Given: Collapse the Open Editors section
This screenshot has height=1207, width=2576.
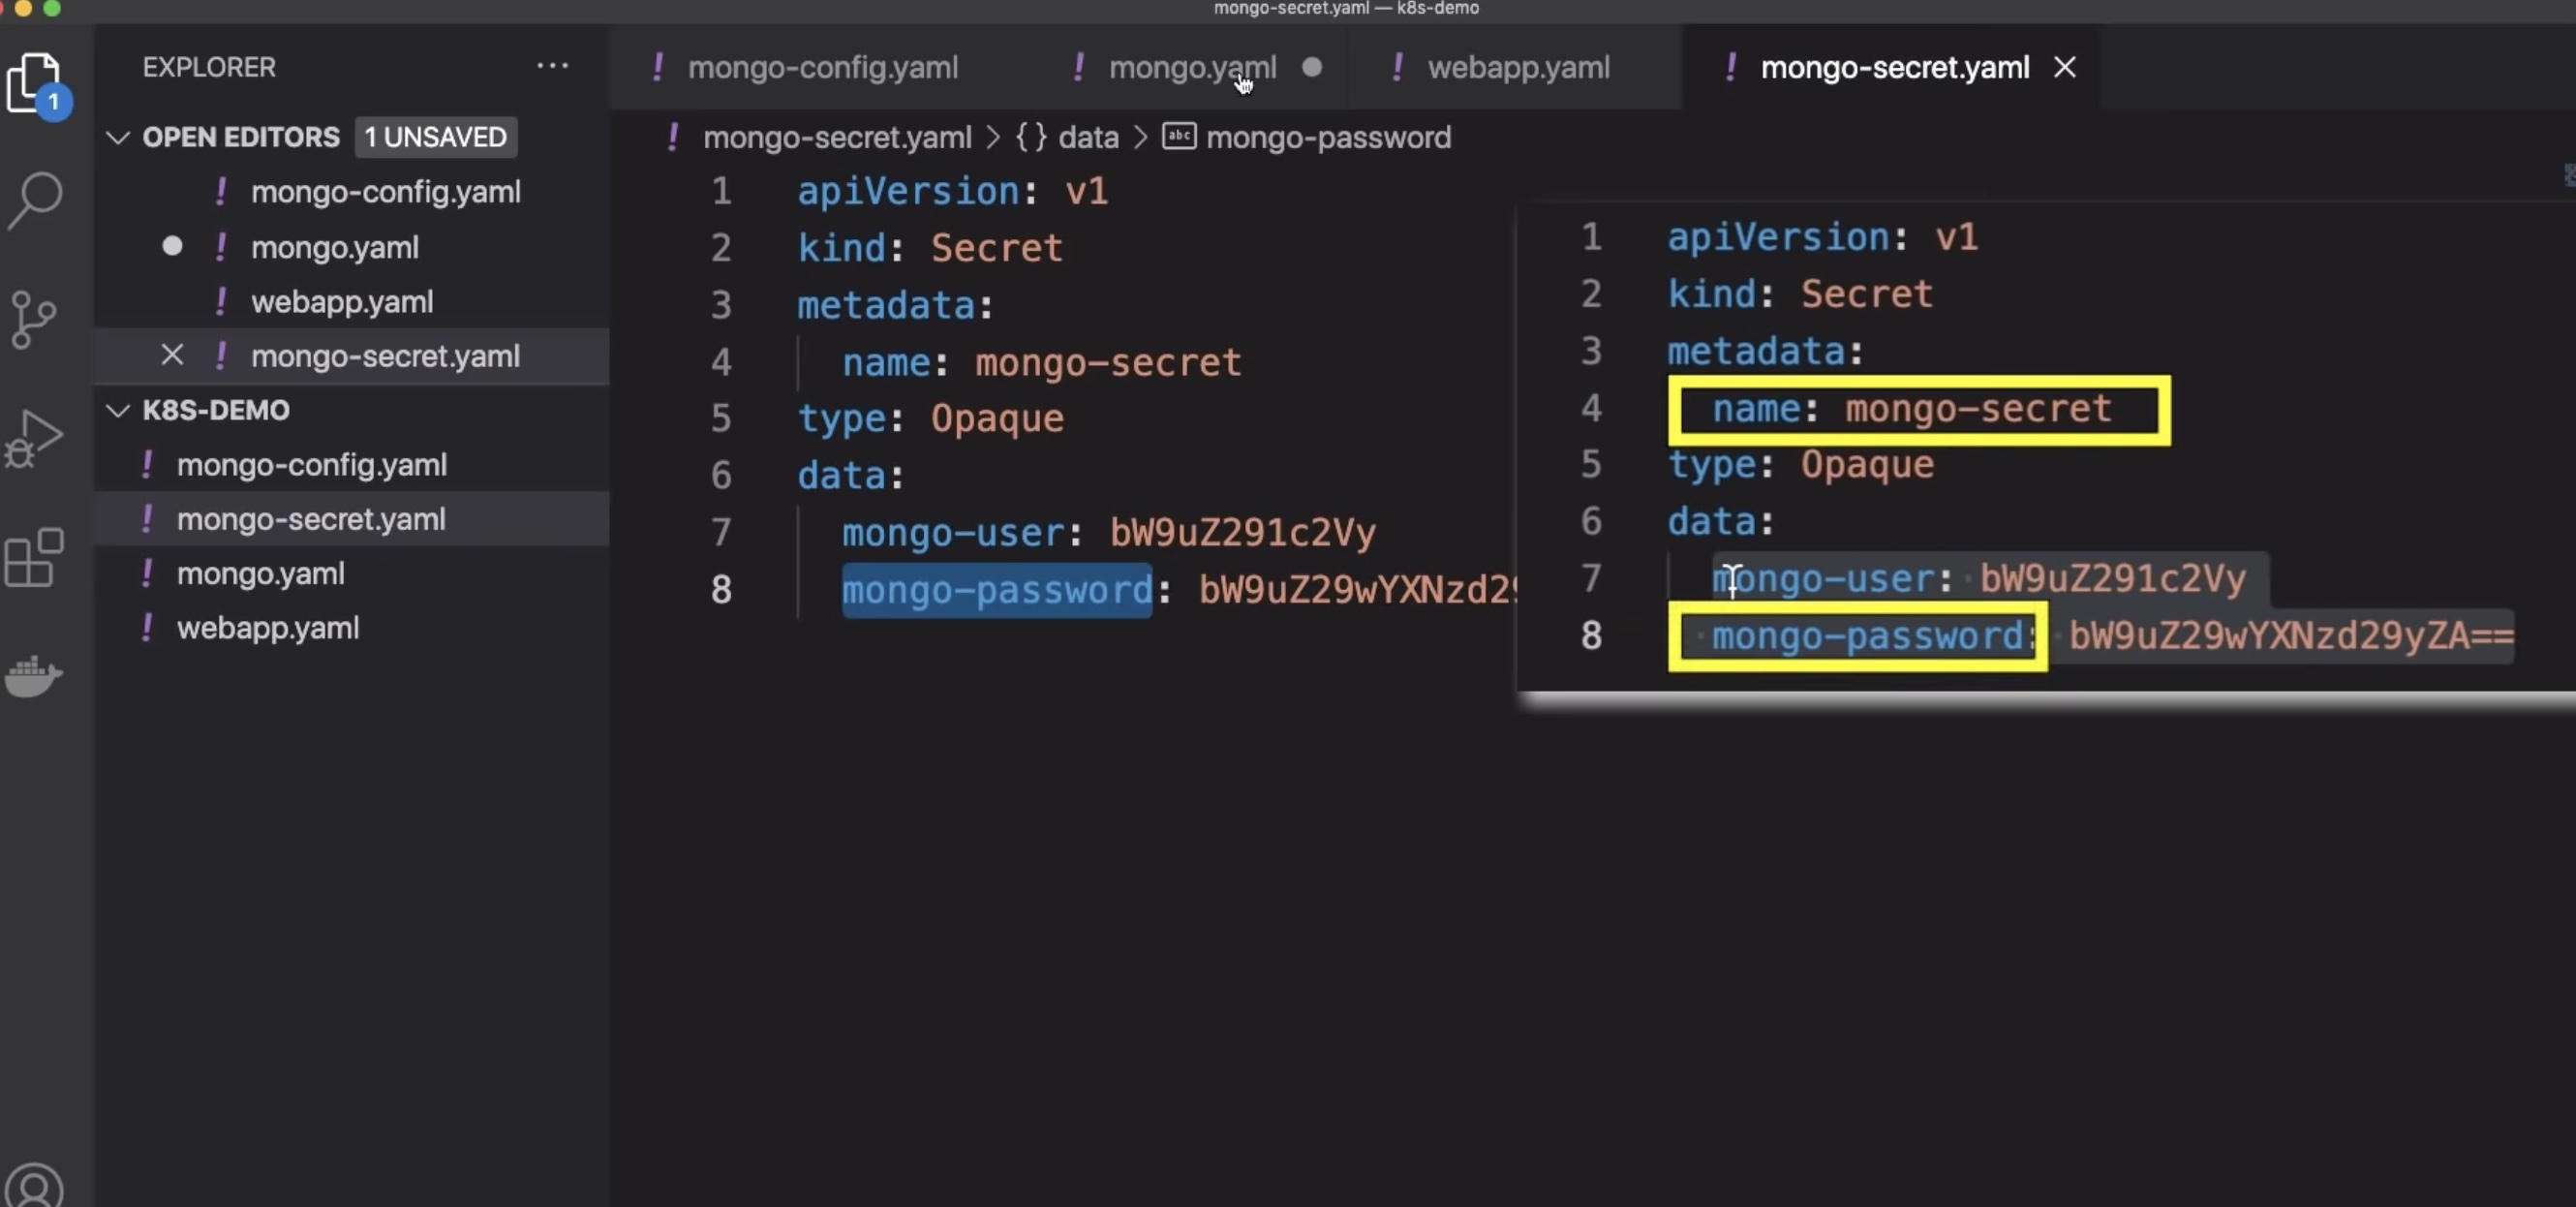Looking at the screenshot, I should [x=118, y=137].
